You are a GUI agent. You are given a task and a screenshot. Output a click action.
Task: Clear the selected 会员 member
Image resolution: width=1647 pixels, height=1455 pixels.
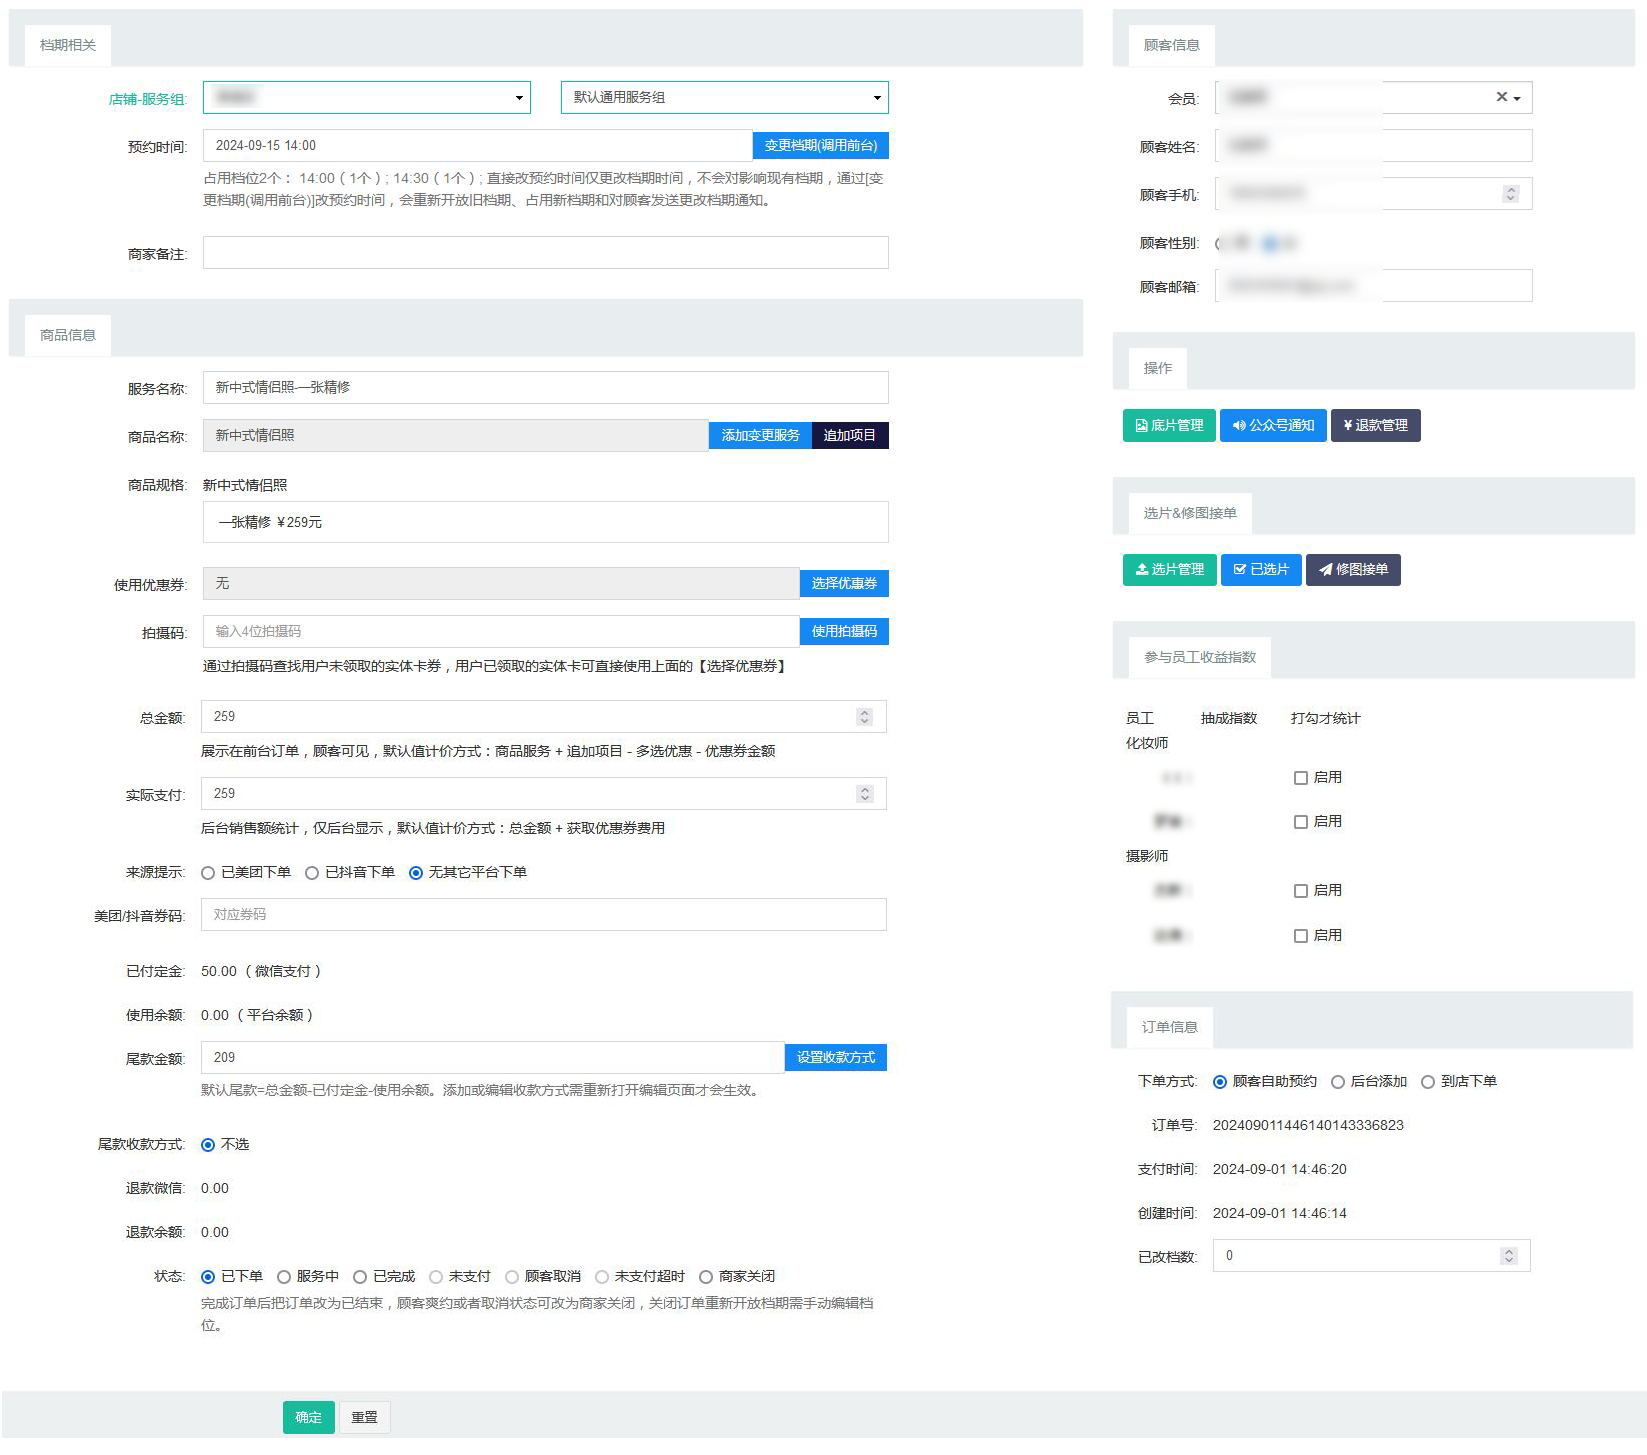(1501, 97)
